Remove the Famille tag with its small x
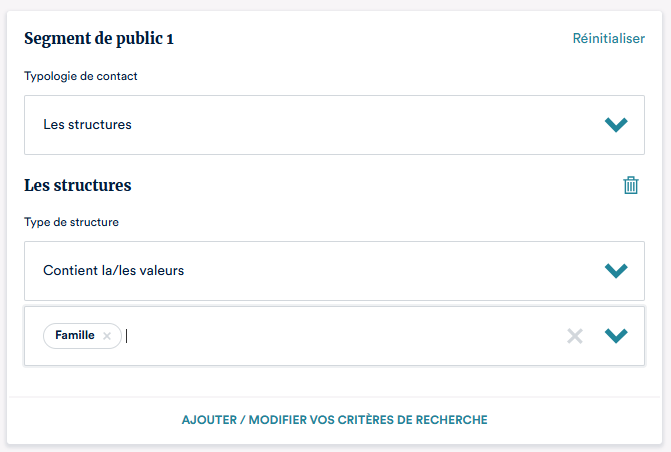Screen dimensions: 671x452 107,336
